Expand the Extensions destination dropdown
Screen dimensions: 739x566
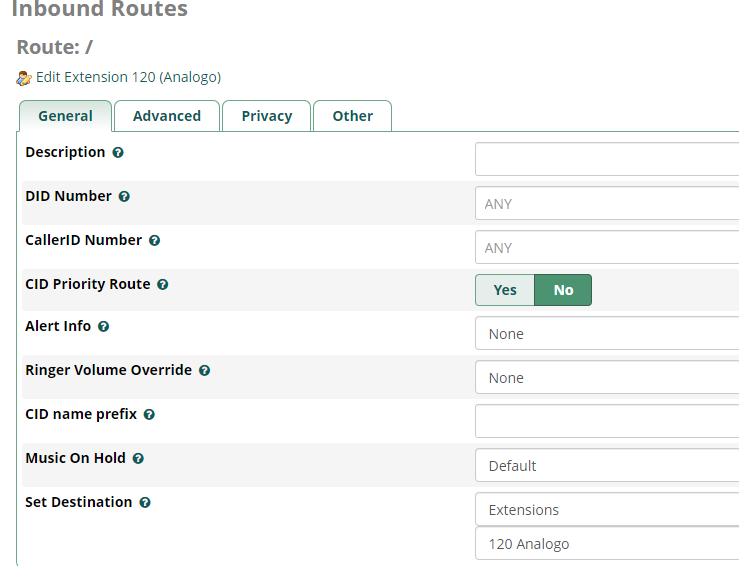(606, 510)
